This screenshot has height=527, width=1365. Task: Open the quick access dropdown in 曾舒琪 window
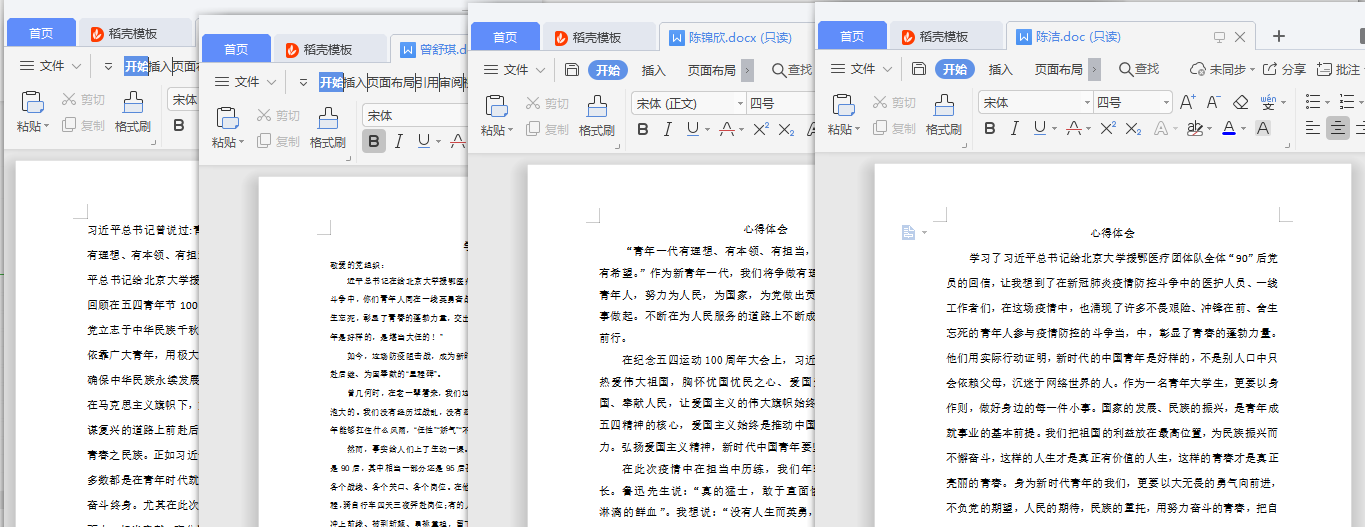[303, 82]
